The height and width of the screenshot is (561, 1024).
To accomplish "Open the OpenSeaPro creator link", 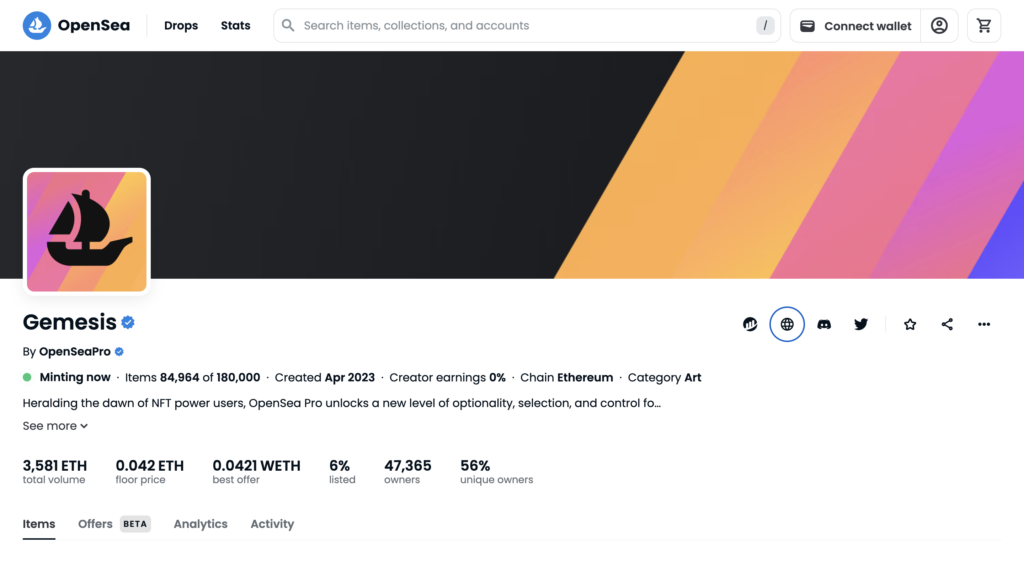I will [x=74, y=351].
